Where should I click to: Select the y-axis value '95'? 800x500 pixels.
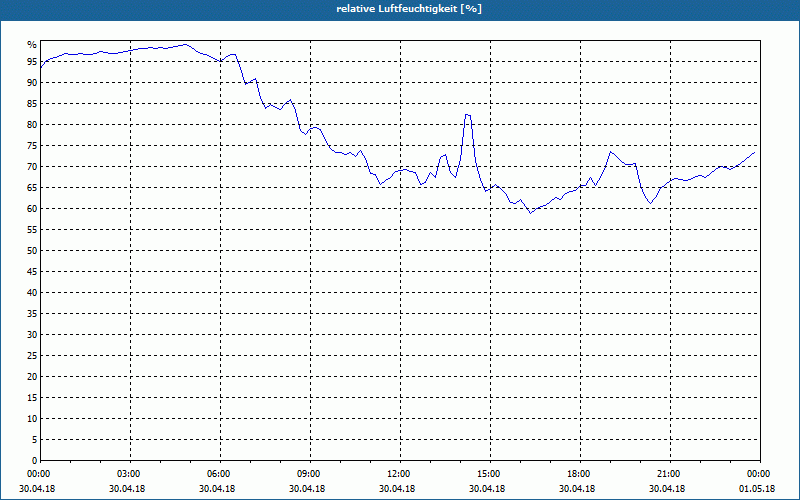coord(32,62)
